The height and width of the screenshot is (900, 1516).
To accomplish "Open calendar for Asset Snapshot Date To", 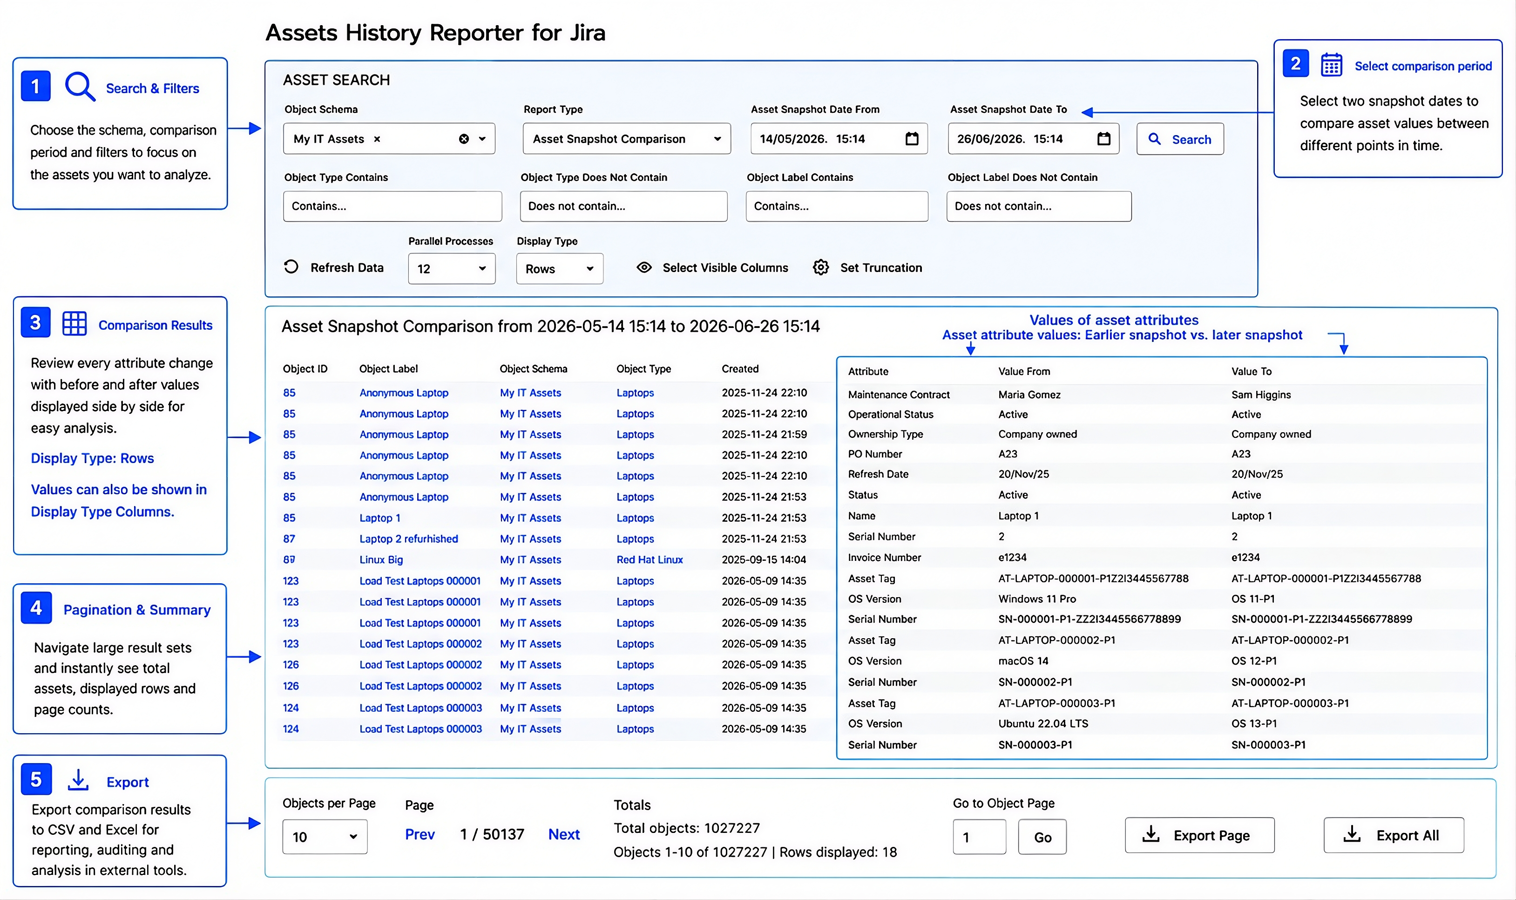I will 1104,139.
